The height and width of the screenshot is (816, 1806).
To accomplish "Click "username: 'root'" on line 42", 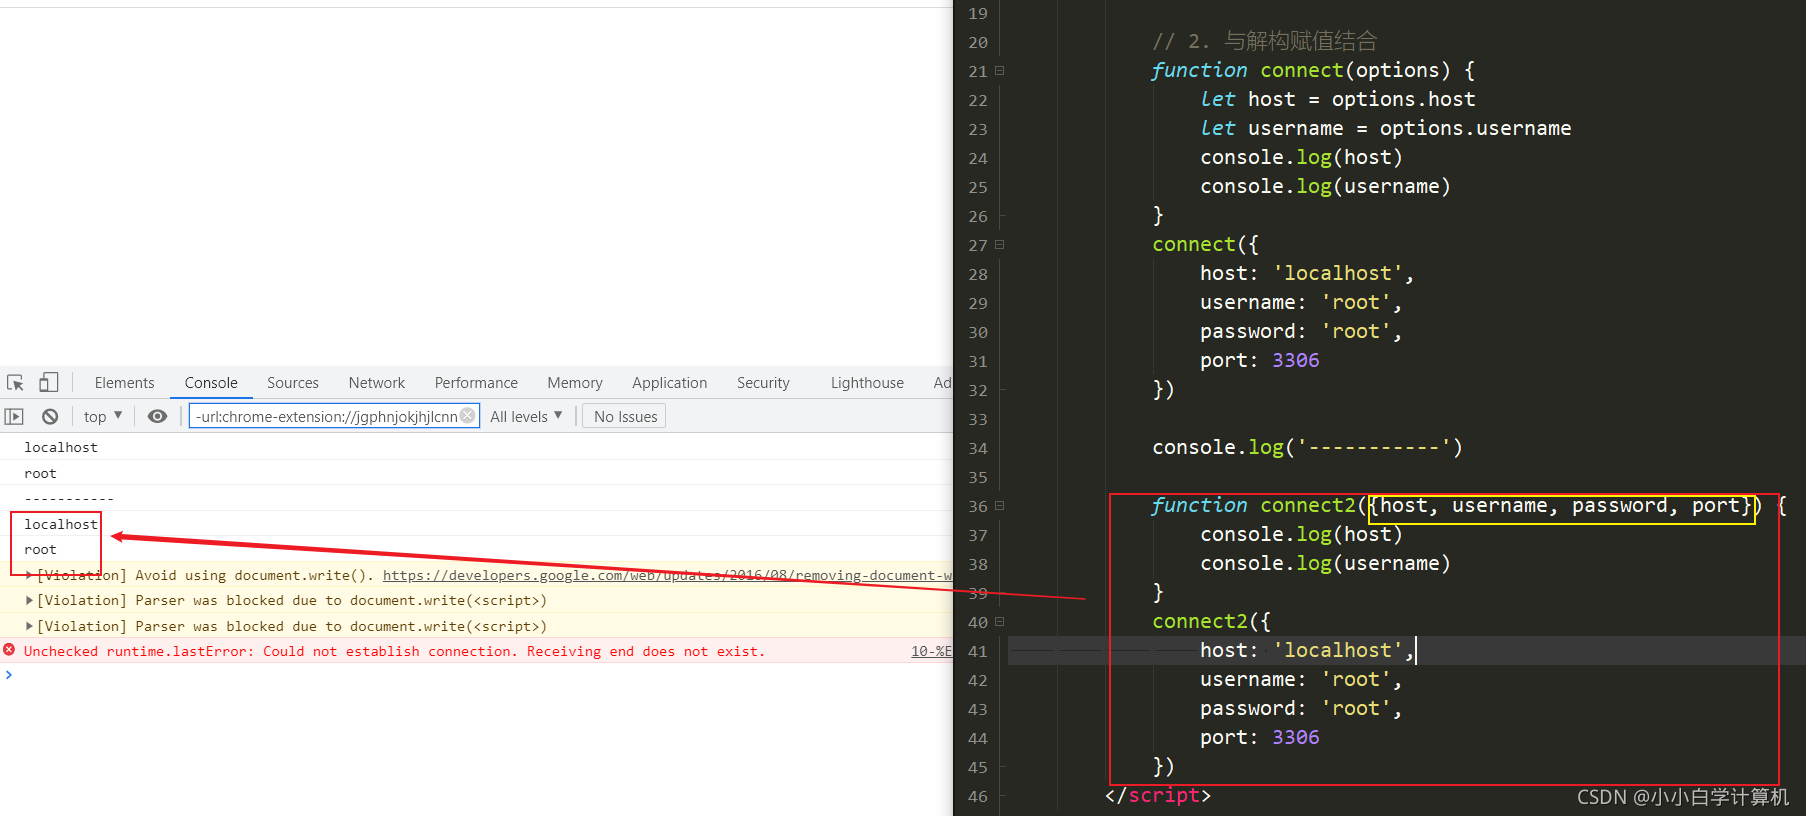I will click(x=1301, y=679).
